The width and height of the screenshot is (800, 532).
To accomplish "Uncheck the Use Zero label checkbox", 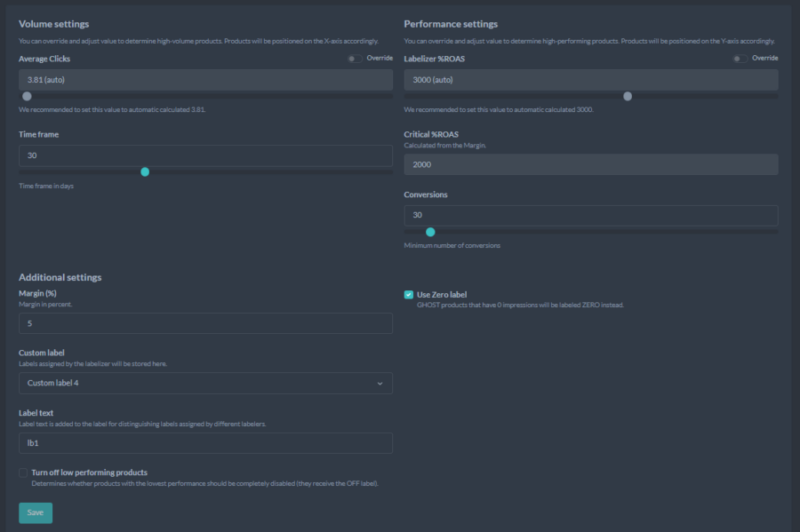I will pyautogui.click(x=409, y=295).
